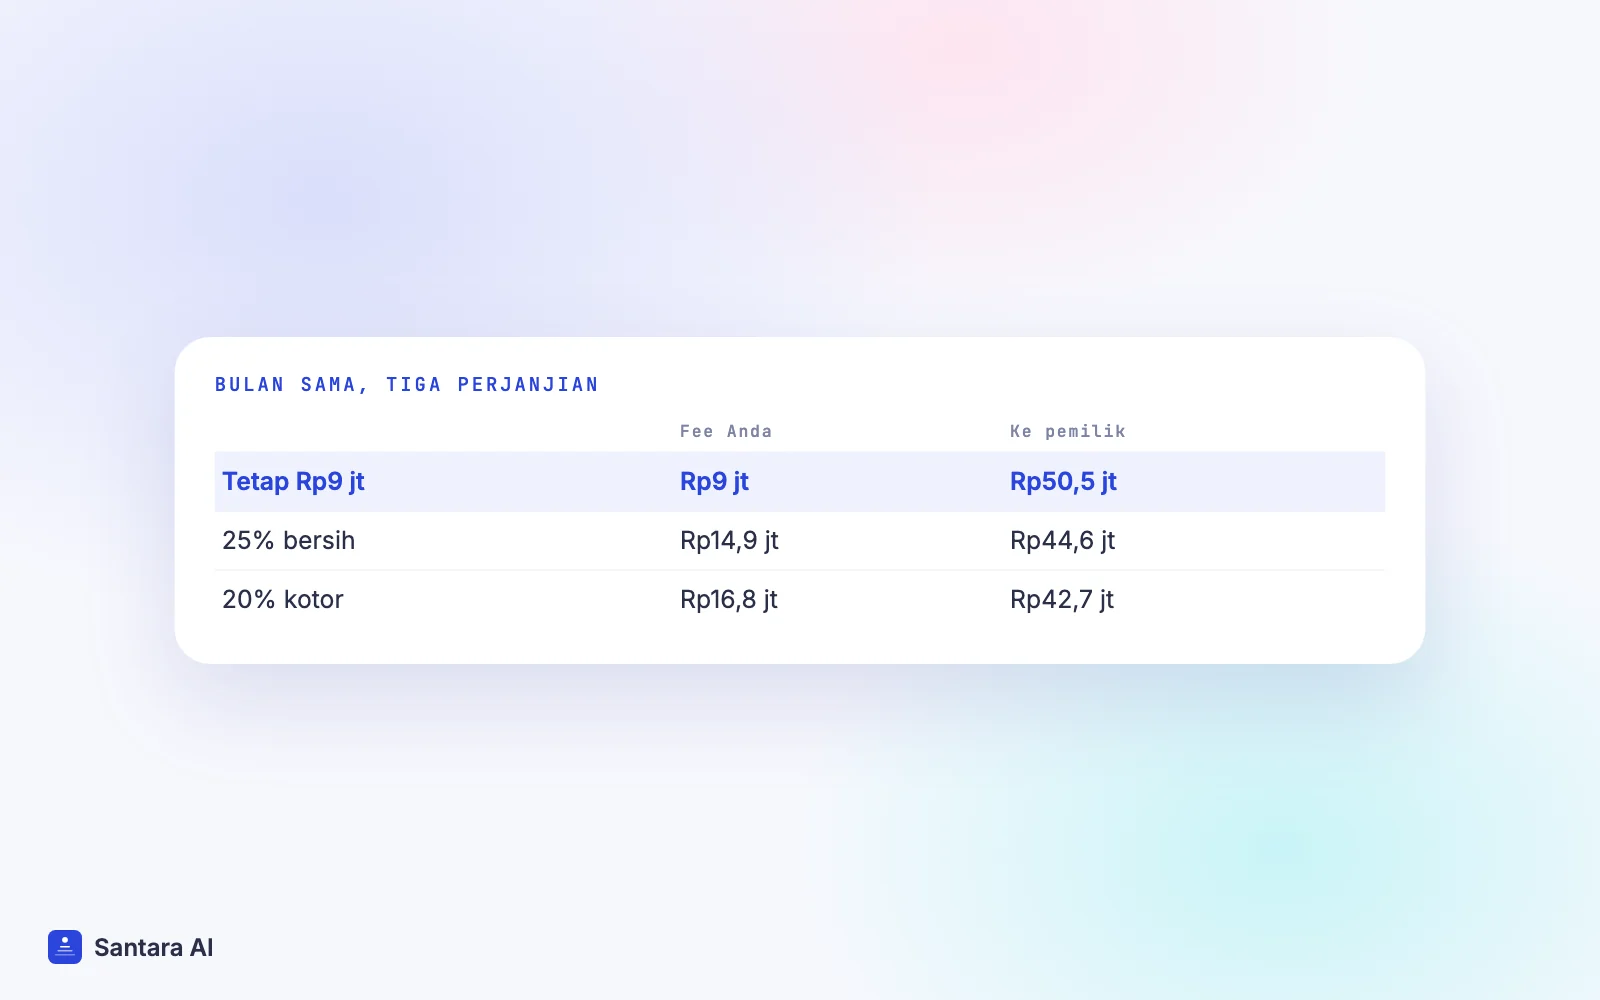Click the "Rp16,8 jt" fee value

click(x=729, y=600)
